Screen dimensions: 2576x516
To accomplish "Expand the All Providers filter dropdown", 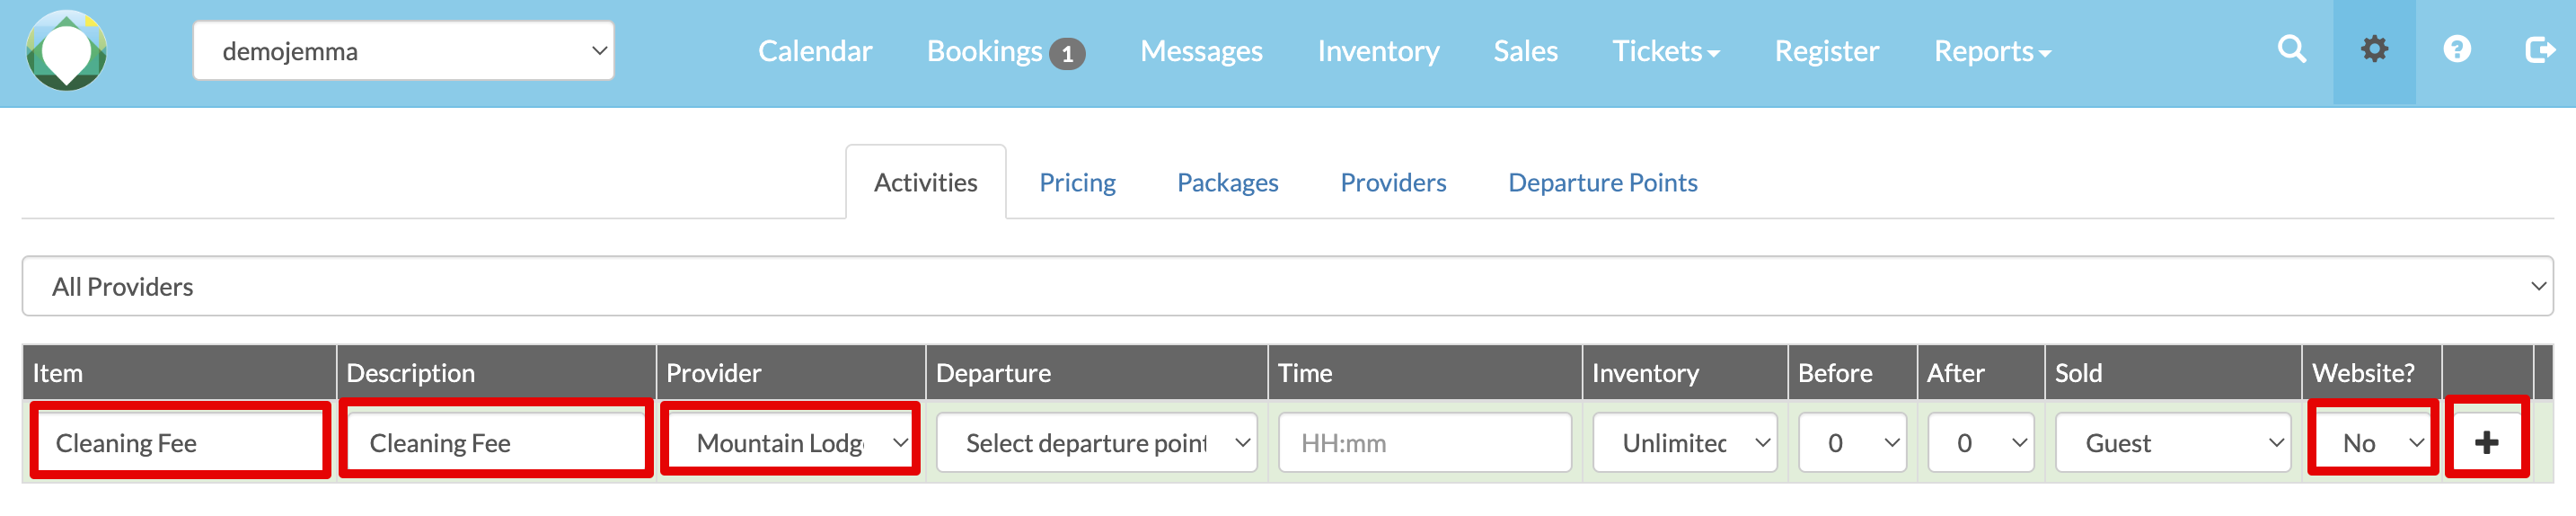I will tap(1287, 287).
